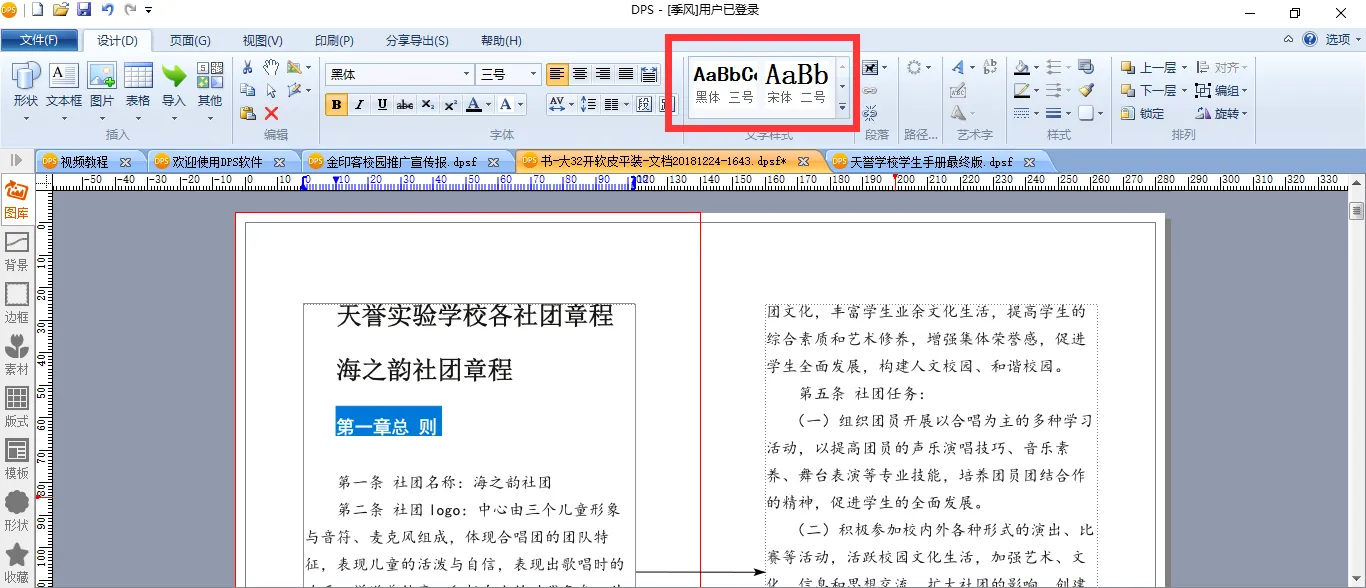The width and height of the screenshot is (1366, 588).
Task: Toggle bold formatting button
Action: (336, 105)
